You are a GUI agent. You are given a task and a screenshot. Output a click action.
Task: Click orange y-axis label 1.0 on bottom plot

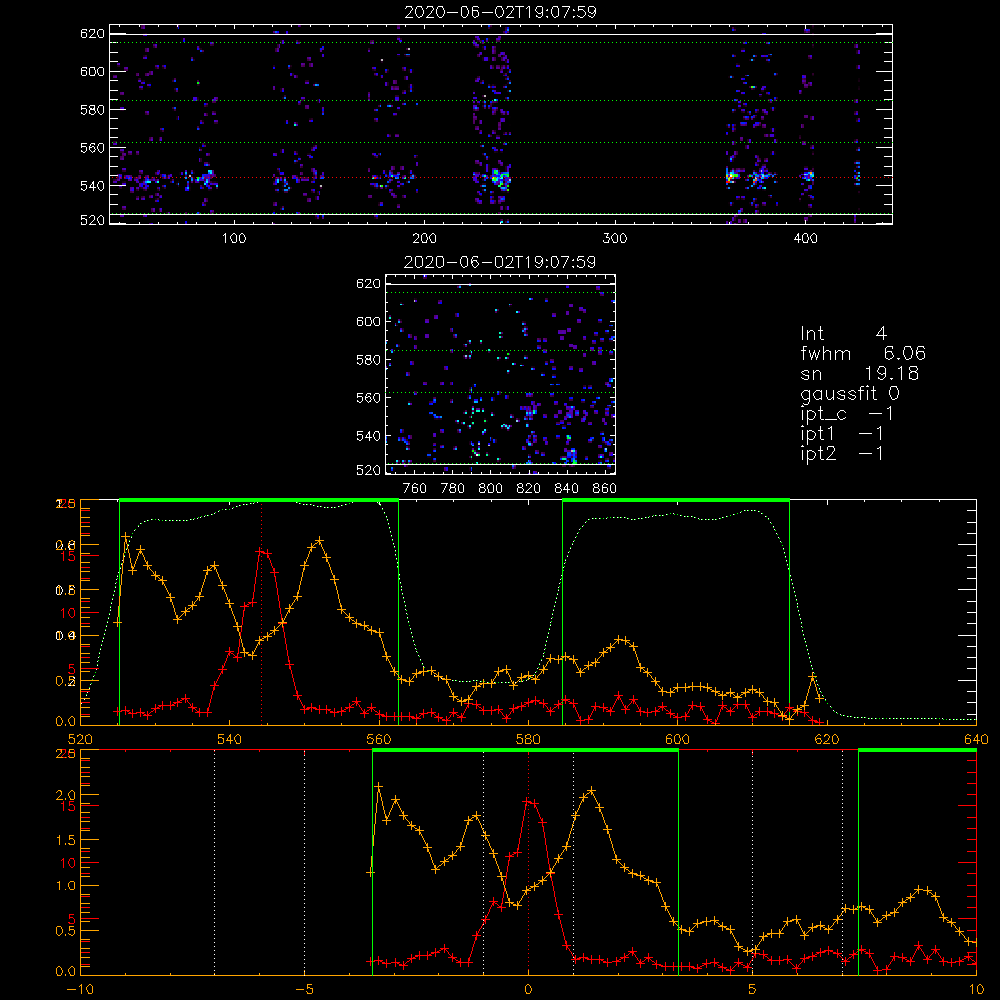pyautogui.click(x=66, y=886)
